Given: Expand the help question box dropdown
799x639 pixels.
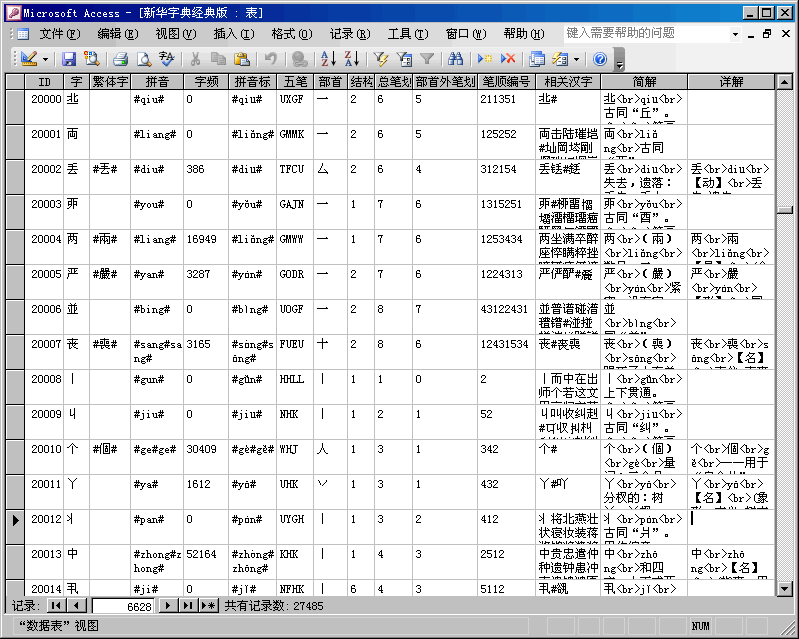Looking at the screenshot, I should (x=735, y=34).
